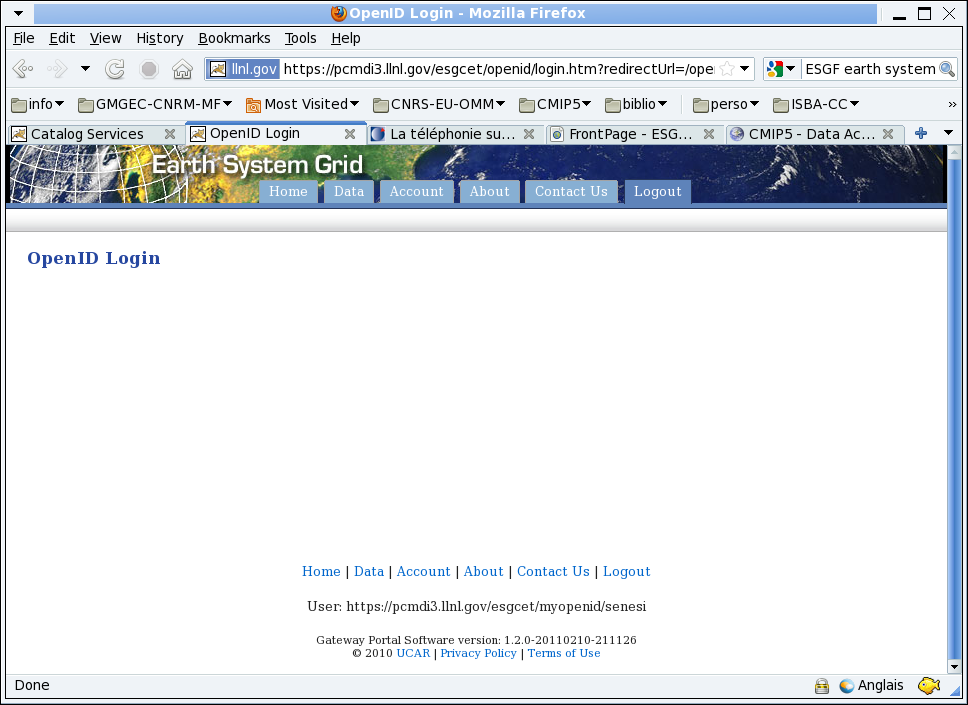Screen dimensions: 968x705
Task: Open a new tab with plus icon
Action: (x=921, y=133)
